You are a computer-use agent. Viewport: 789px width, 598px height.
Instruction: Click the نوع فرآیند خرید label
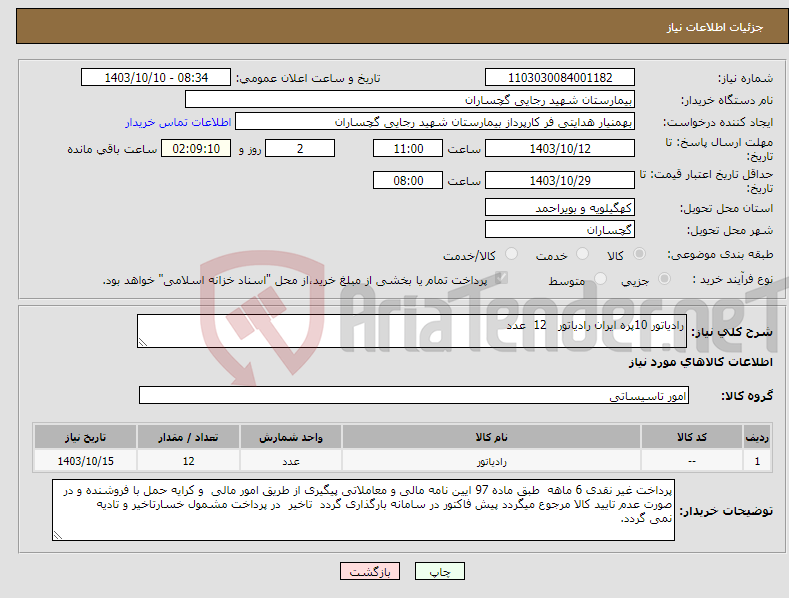tap(733, 279)
